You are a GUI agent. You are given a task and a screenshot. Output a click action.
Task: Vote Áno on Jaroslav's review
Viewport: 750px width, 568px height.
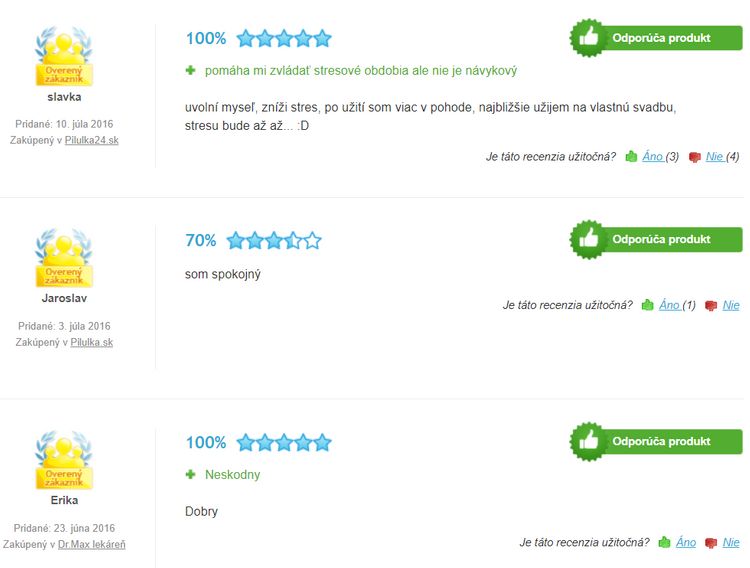click(x=669, y=305)
